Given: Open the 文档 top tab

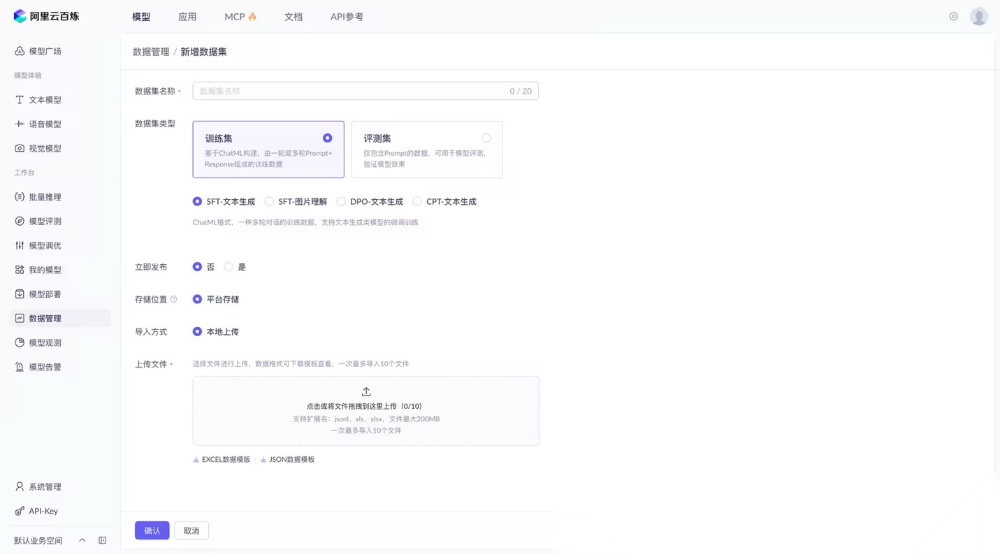Looking at the screenshot, I should tap(293, 17).
